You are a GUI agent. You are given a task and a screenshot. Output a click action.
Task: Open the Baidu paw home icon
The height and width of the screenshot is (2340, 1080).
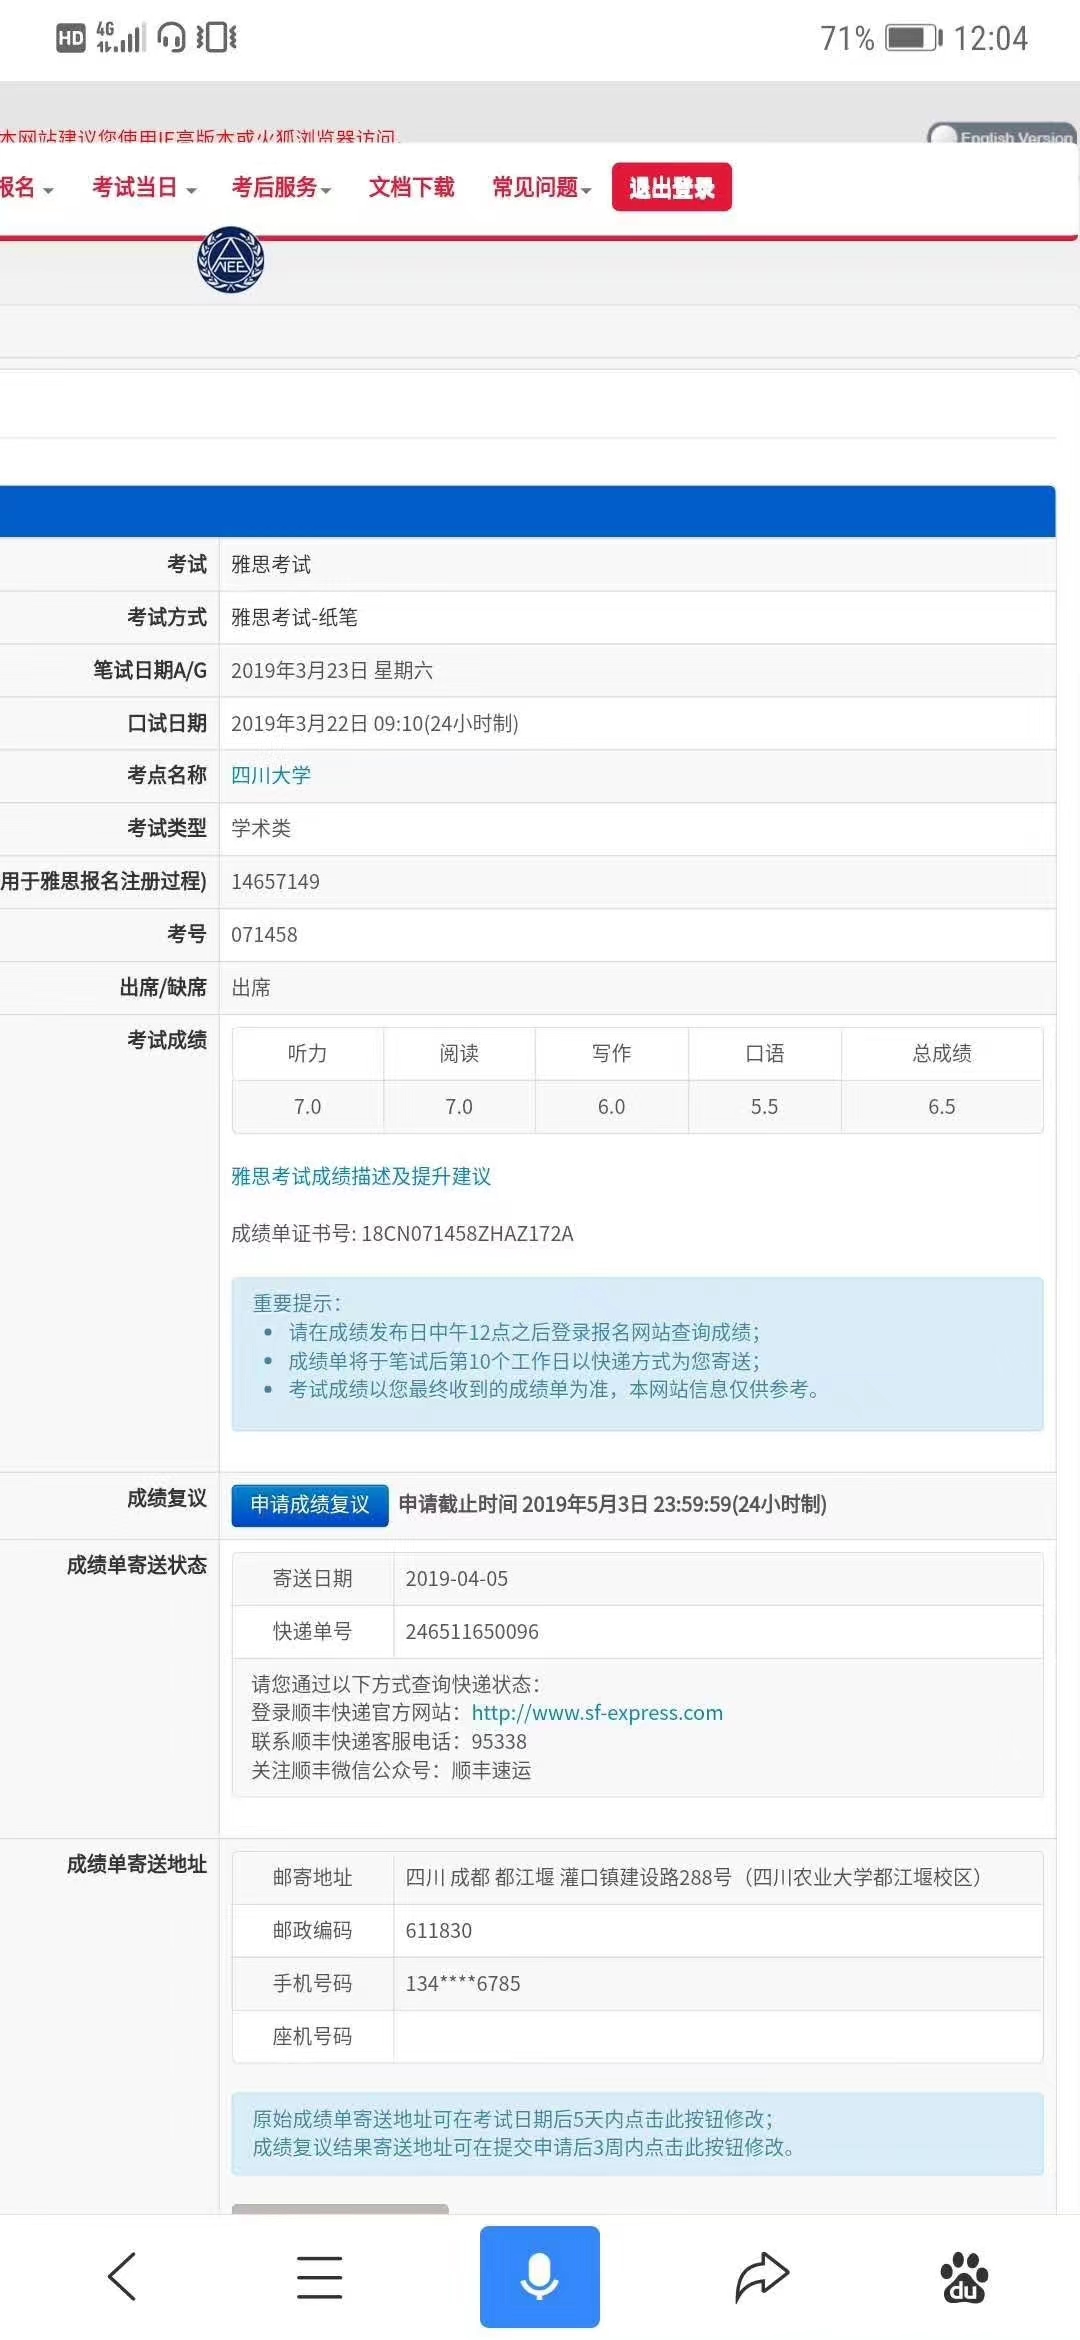(964, 2278)
